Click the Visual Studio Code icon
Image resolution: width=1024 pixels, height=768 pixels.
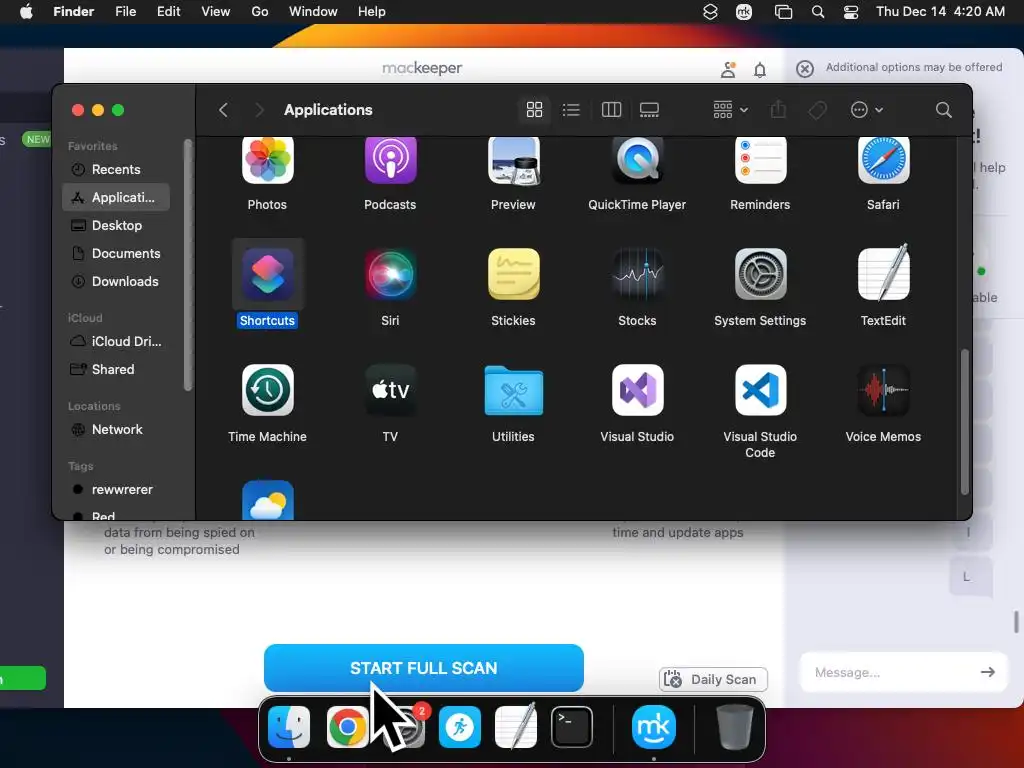click(x=760, y=390)
